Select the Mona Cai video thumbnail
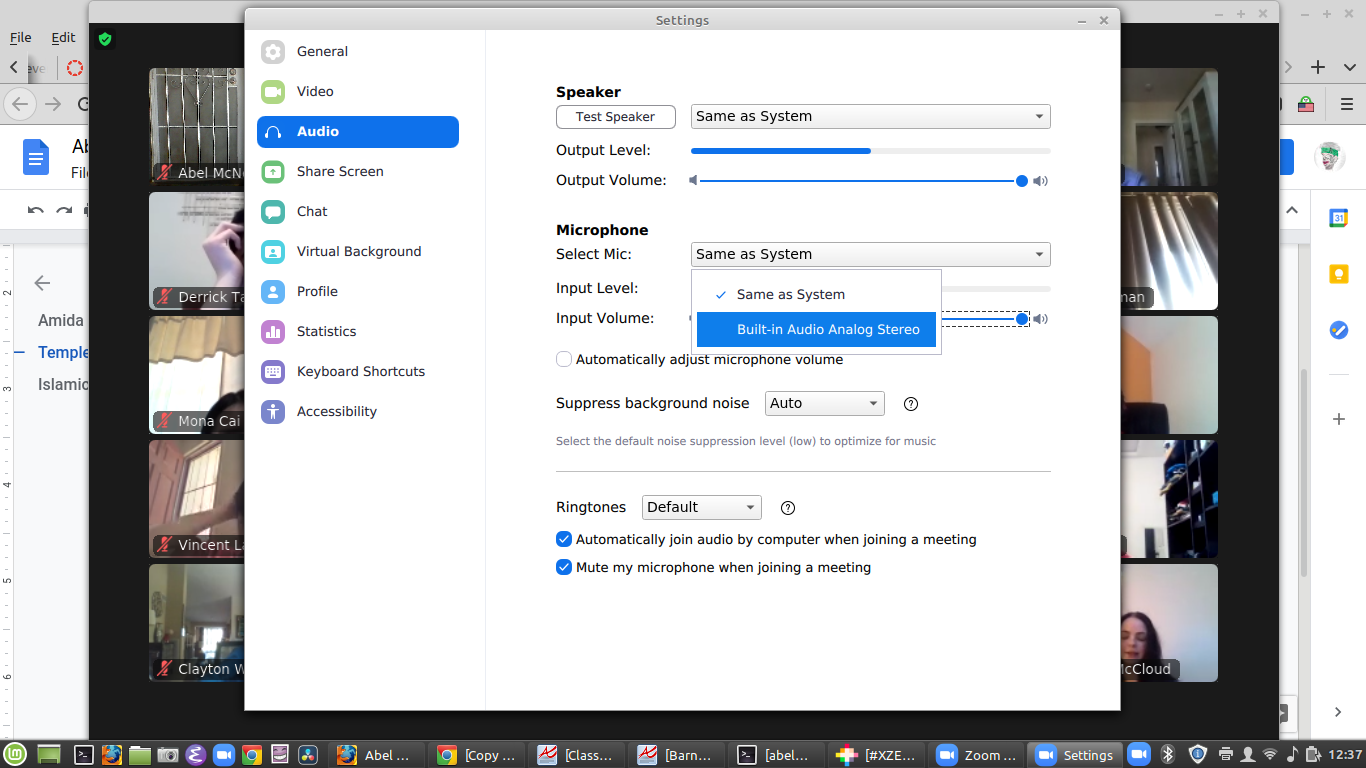This screenshot has width=1366, height=768. [197, 375]
